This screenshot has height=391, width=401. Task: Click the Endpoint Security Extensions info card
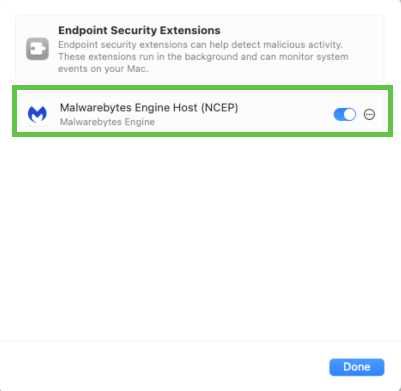pyautogui.click(x=200, y=49)
